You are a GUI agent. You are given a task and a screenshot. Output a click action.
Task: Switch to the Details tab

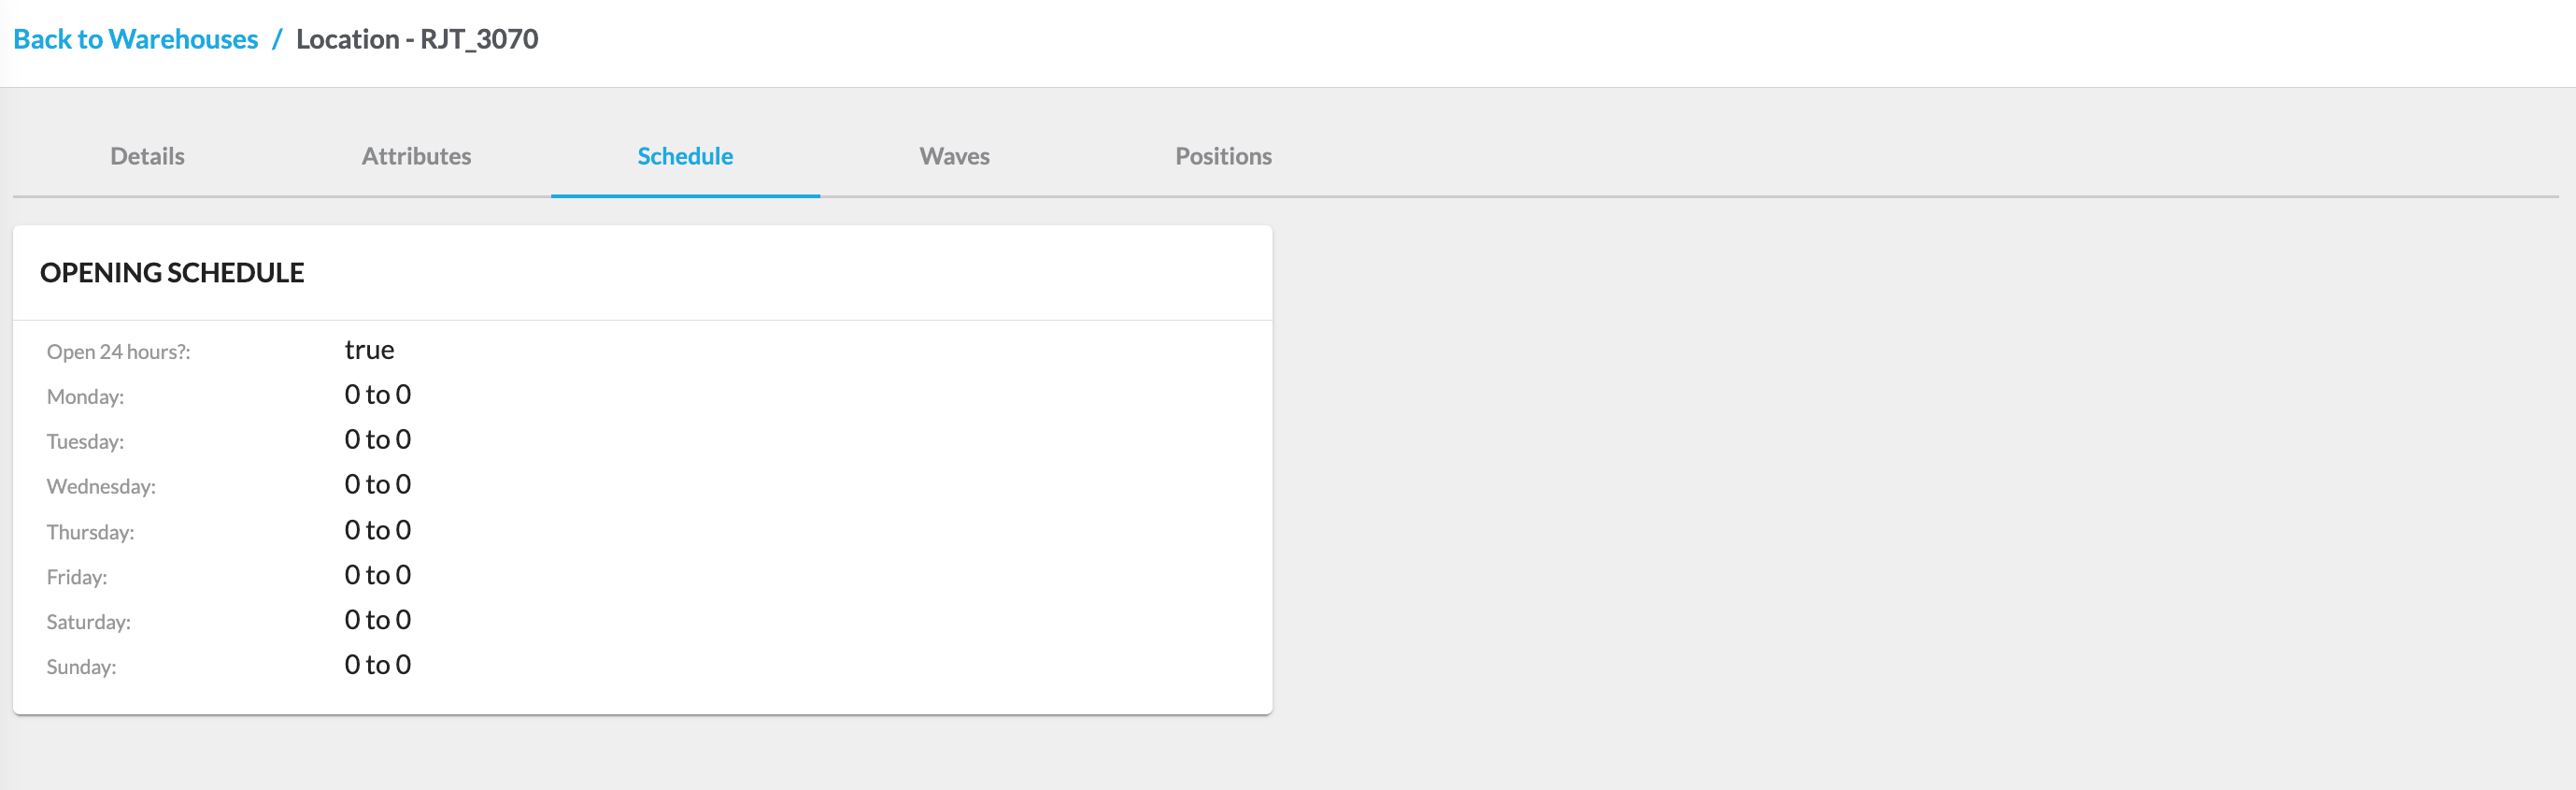coord(147,156)
